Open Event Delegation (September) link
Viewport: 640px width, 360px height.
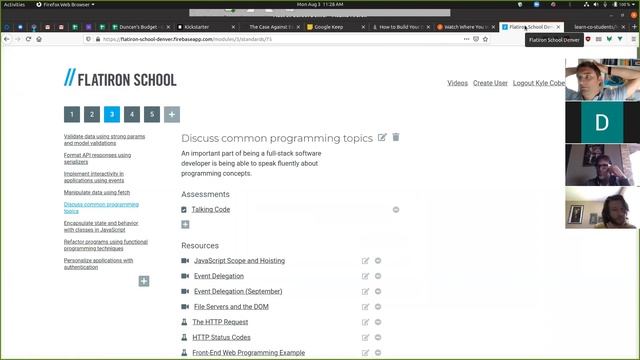click(238, 291)
